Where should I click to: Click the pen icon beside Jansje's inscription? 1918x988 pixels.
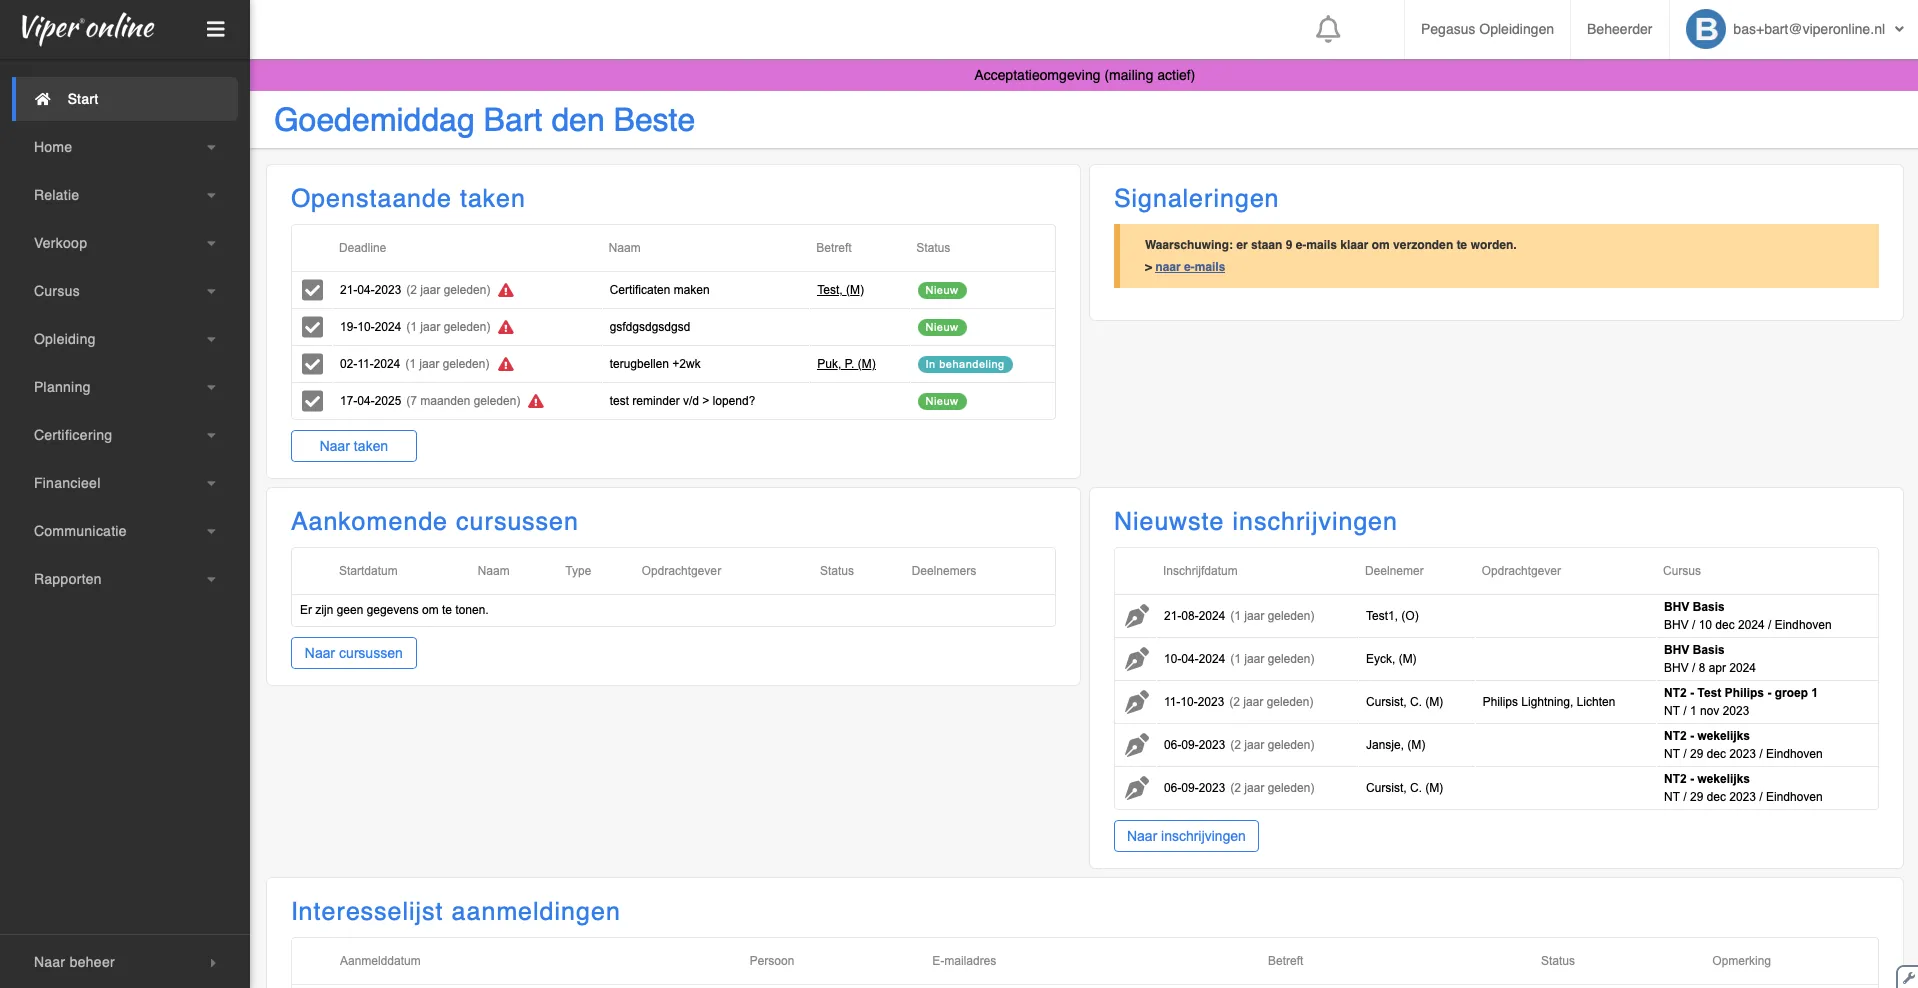coord(1137,745)
